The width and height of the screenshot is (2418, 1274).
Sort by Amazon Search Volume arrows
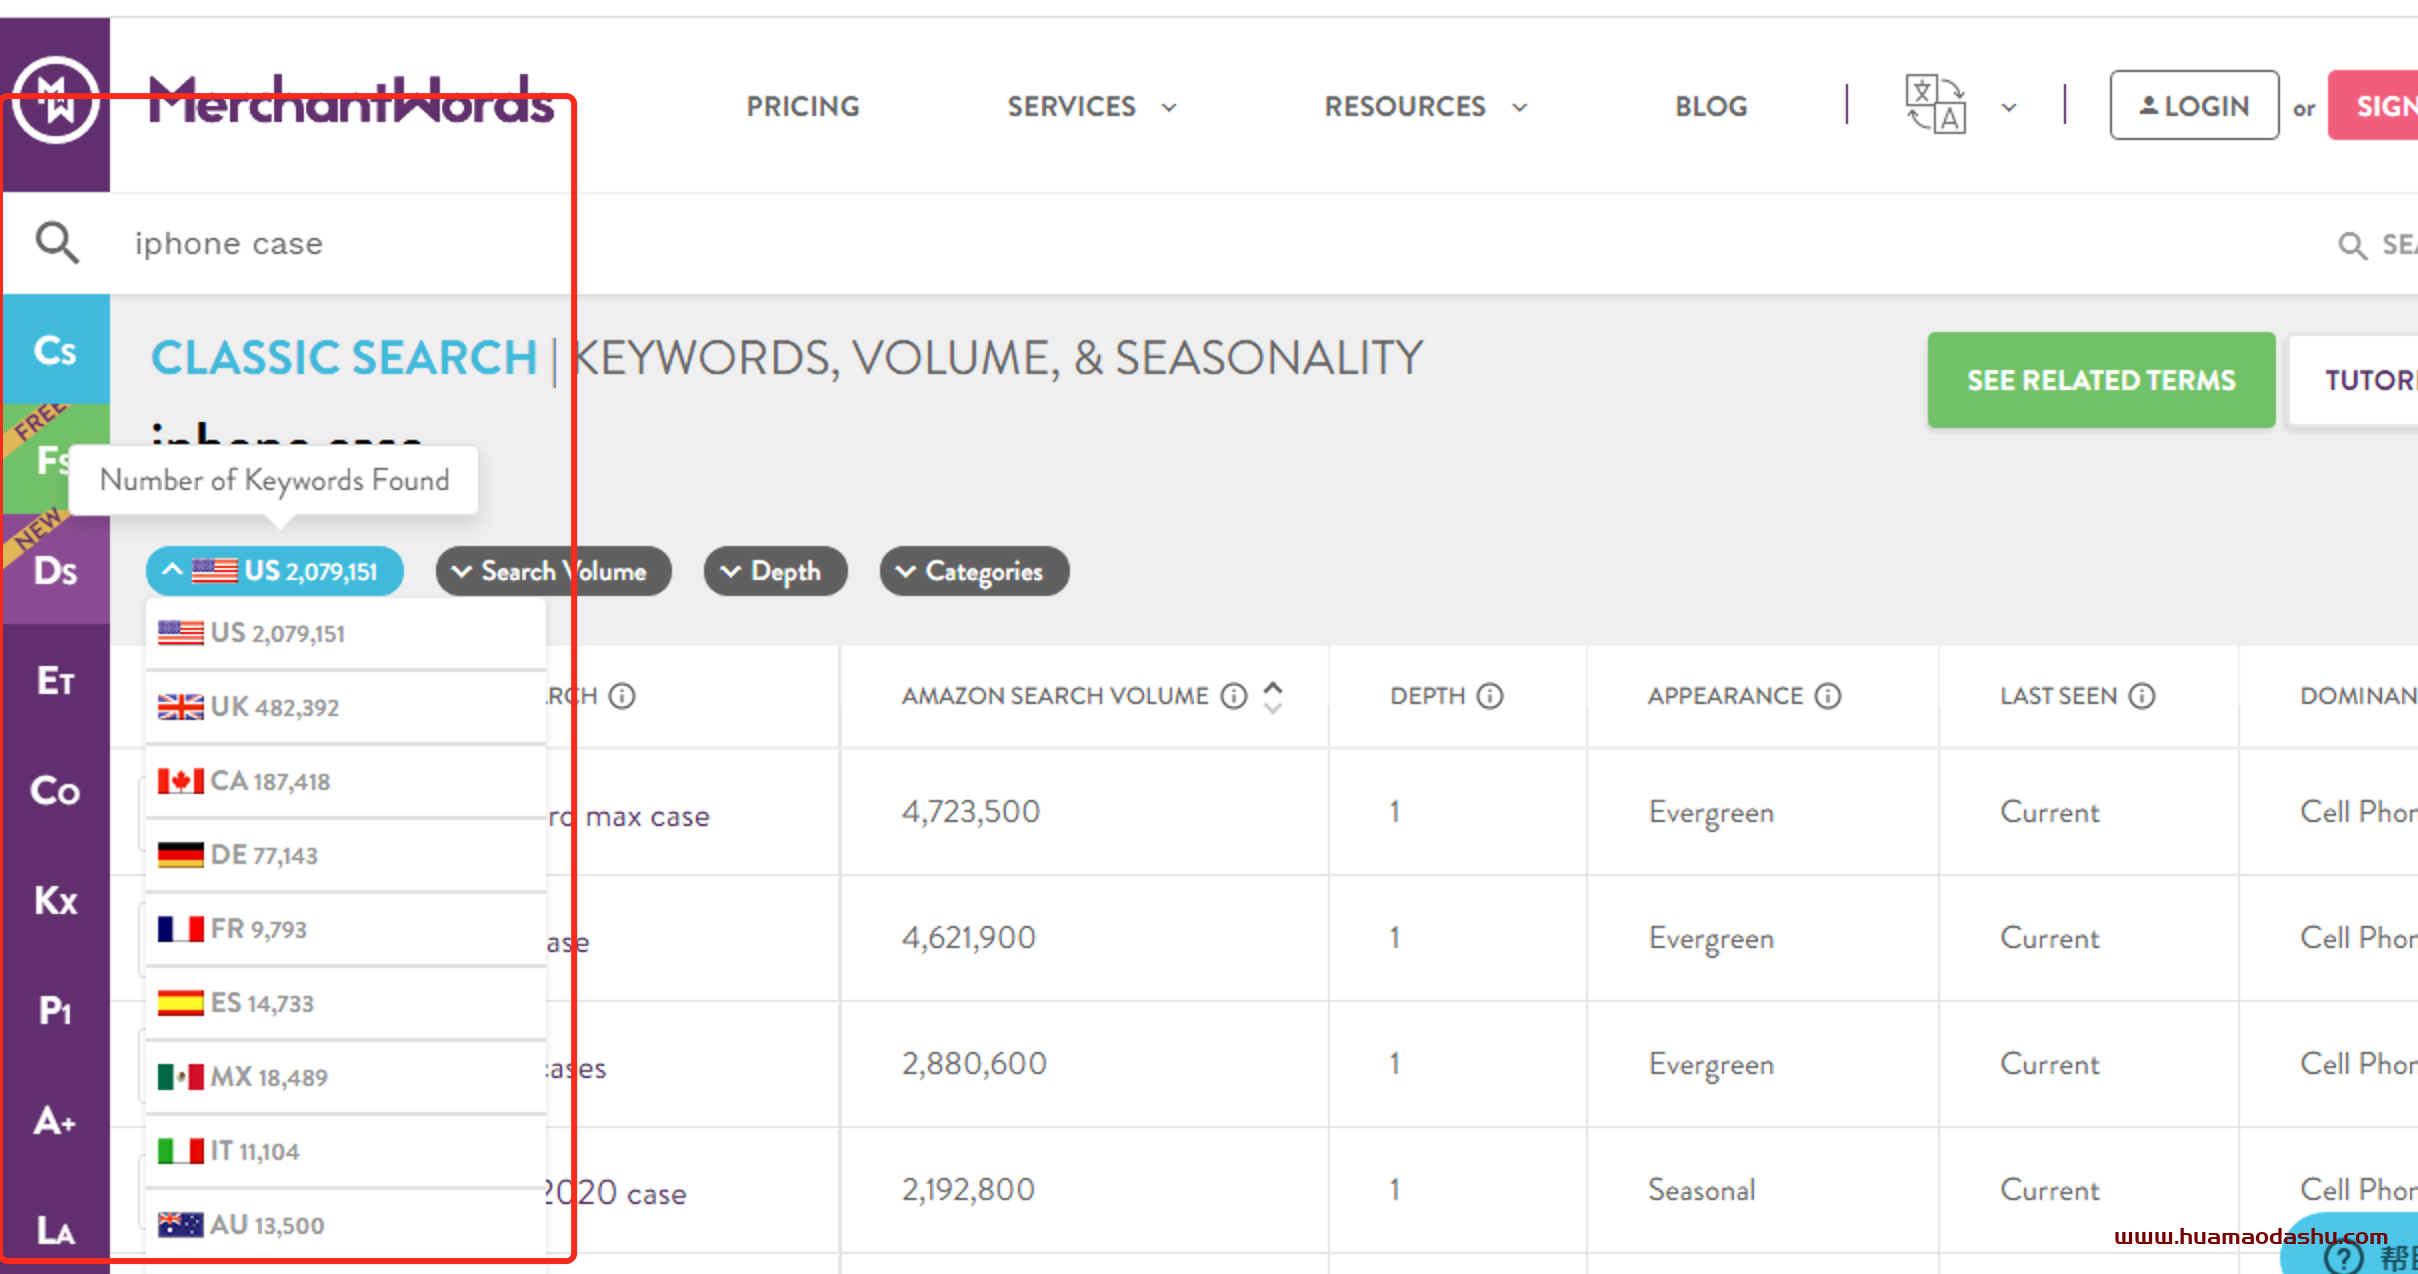(x=1273, y=697)
